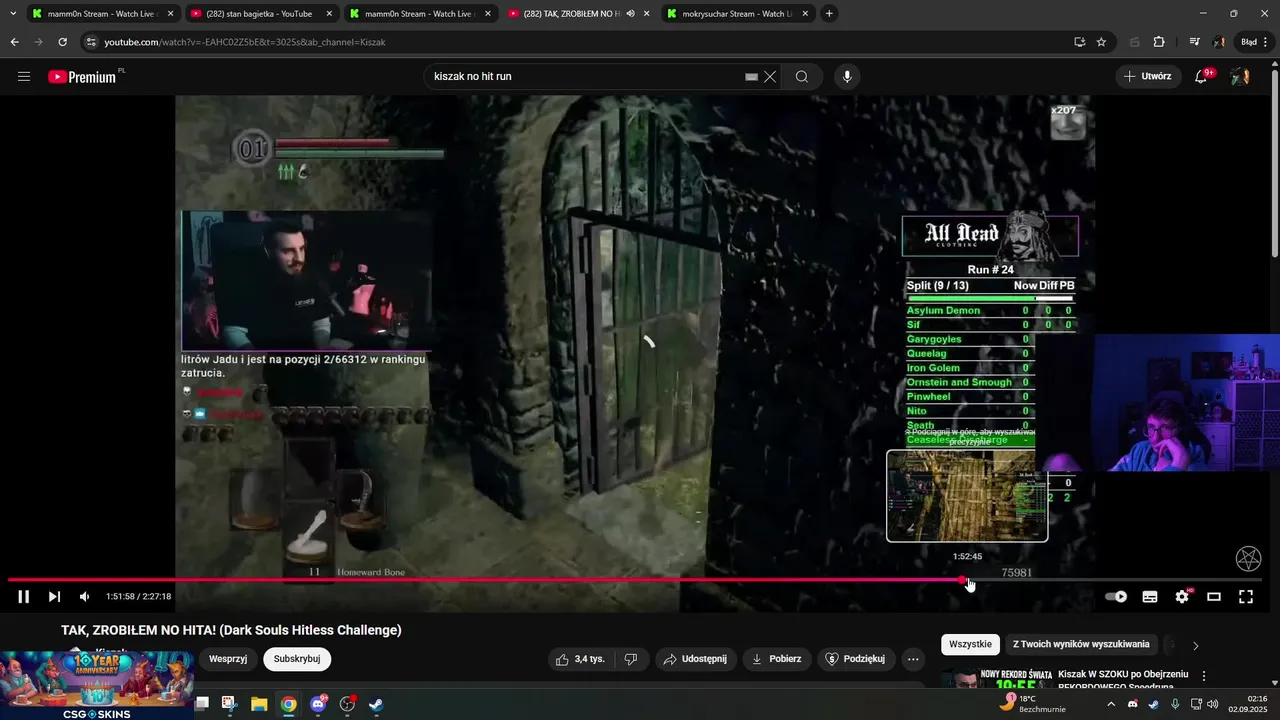1280x720 pixels.
Task: Open YouTube notifications bell
Action: coord(1202,77)
